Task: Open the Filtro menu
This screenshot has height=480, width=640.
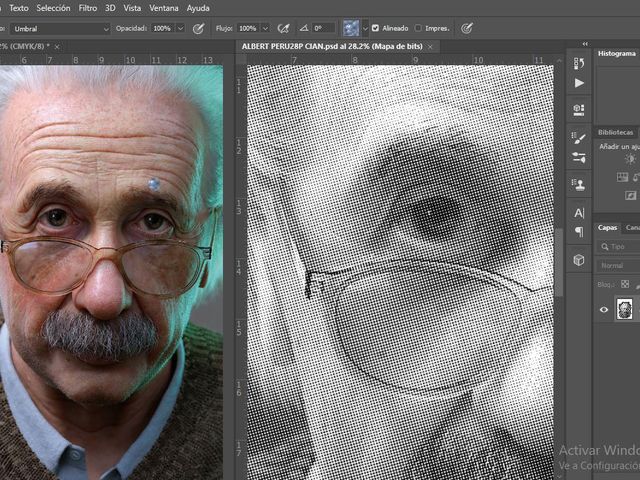Action: [88, 8]
